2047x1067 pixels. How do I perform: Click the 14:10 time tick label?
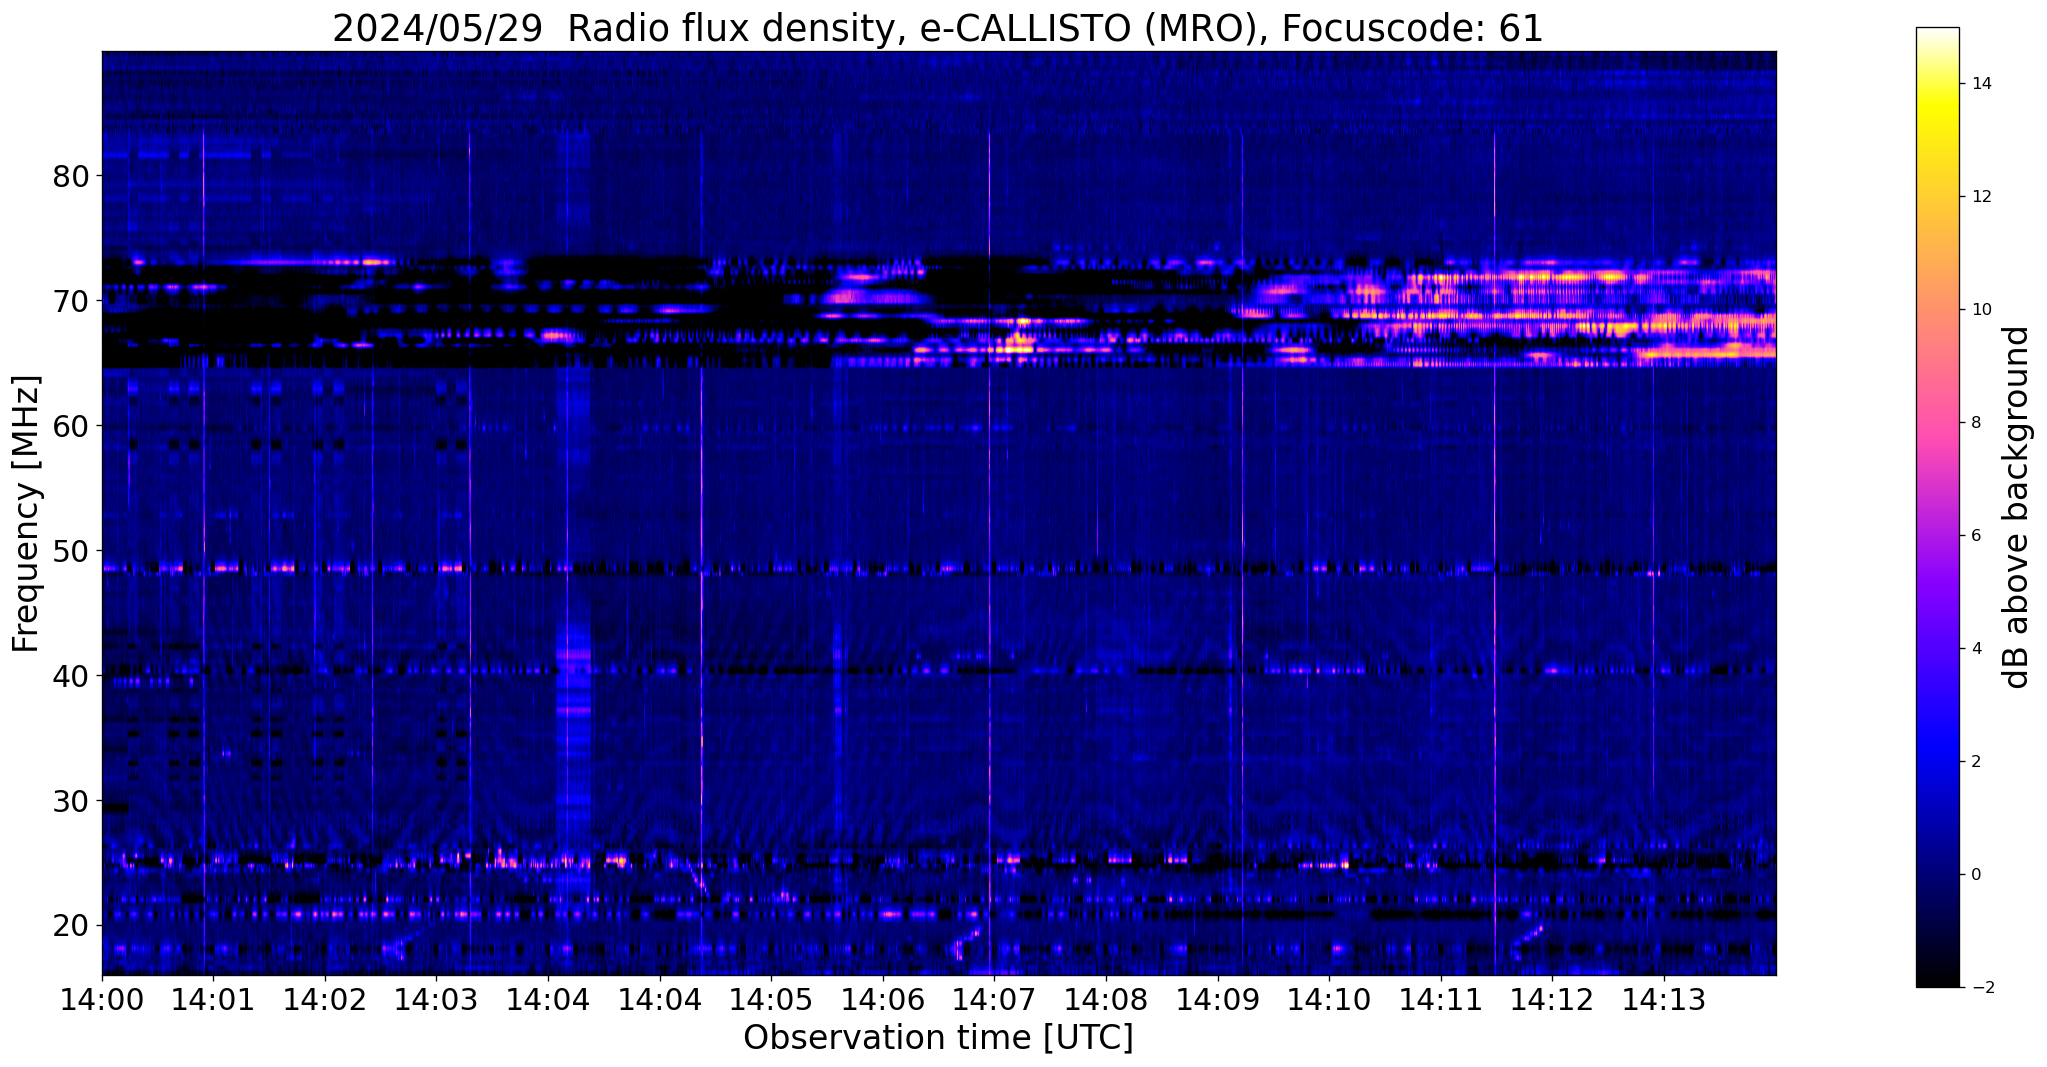coord(1329,999)
